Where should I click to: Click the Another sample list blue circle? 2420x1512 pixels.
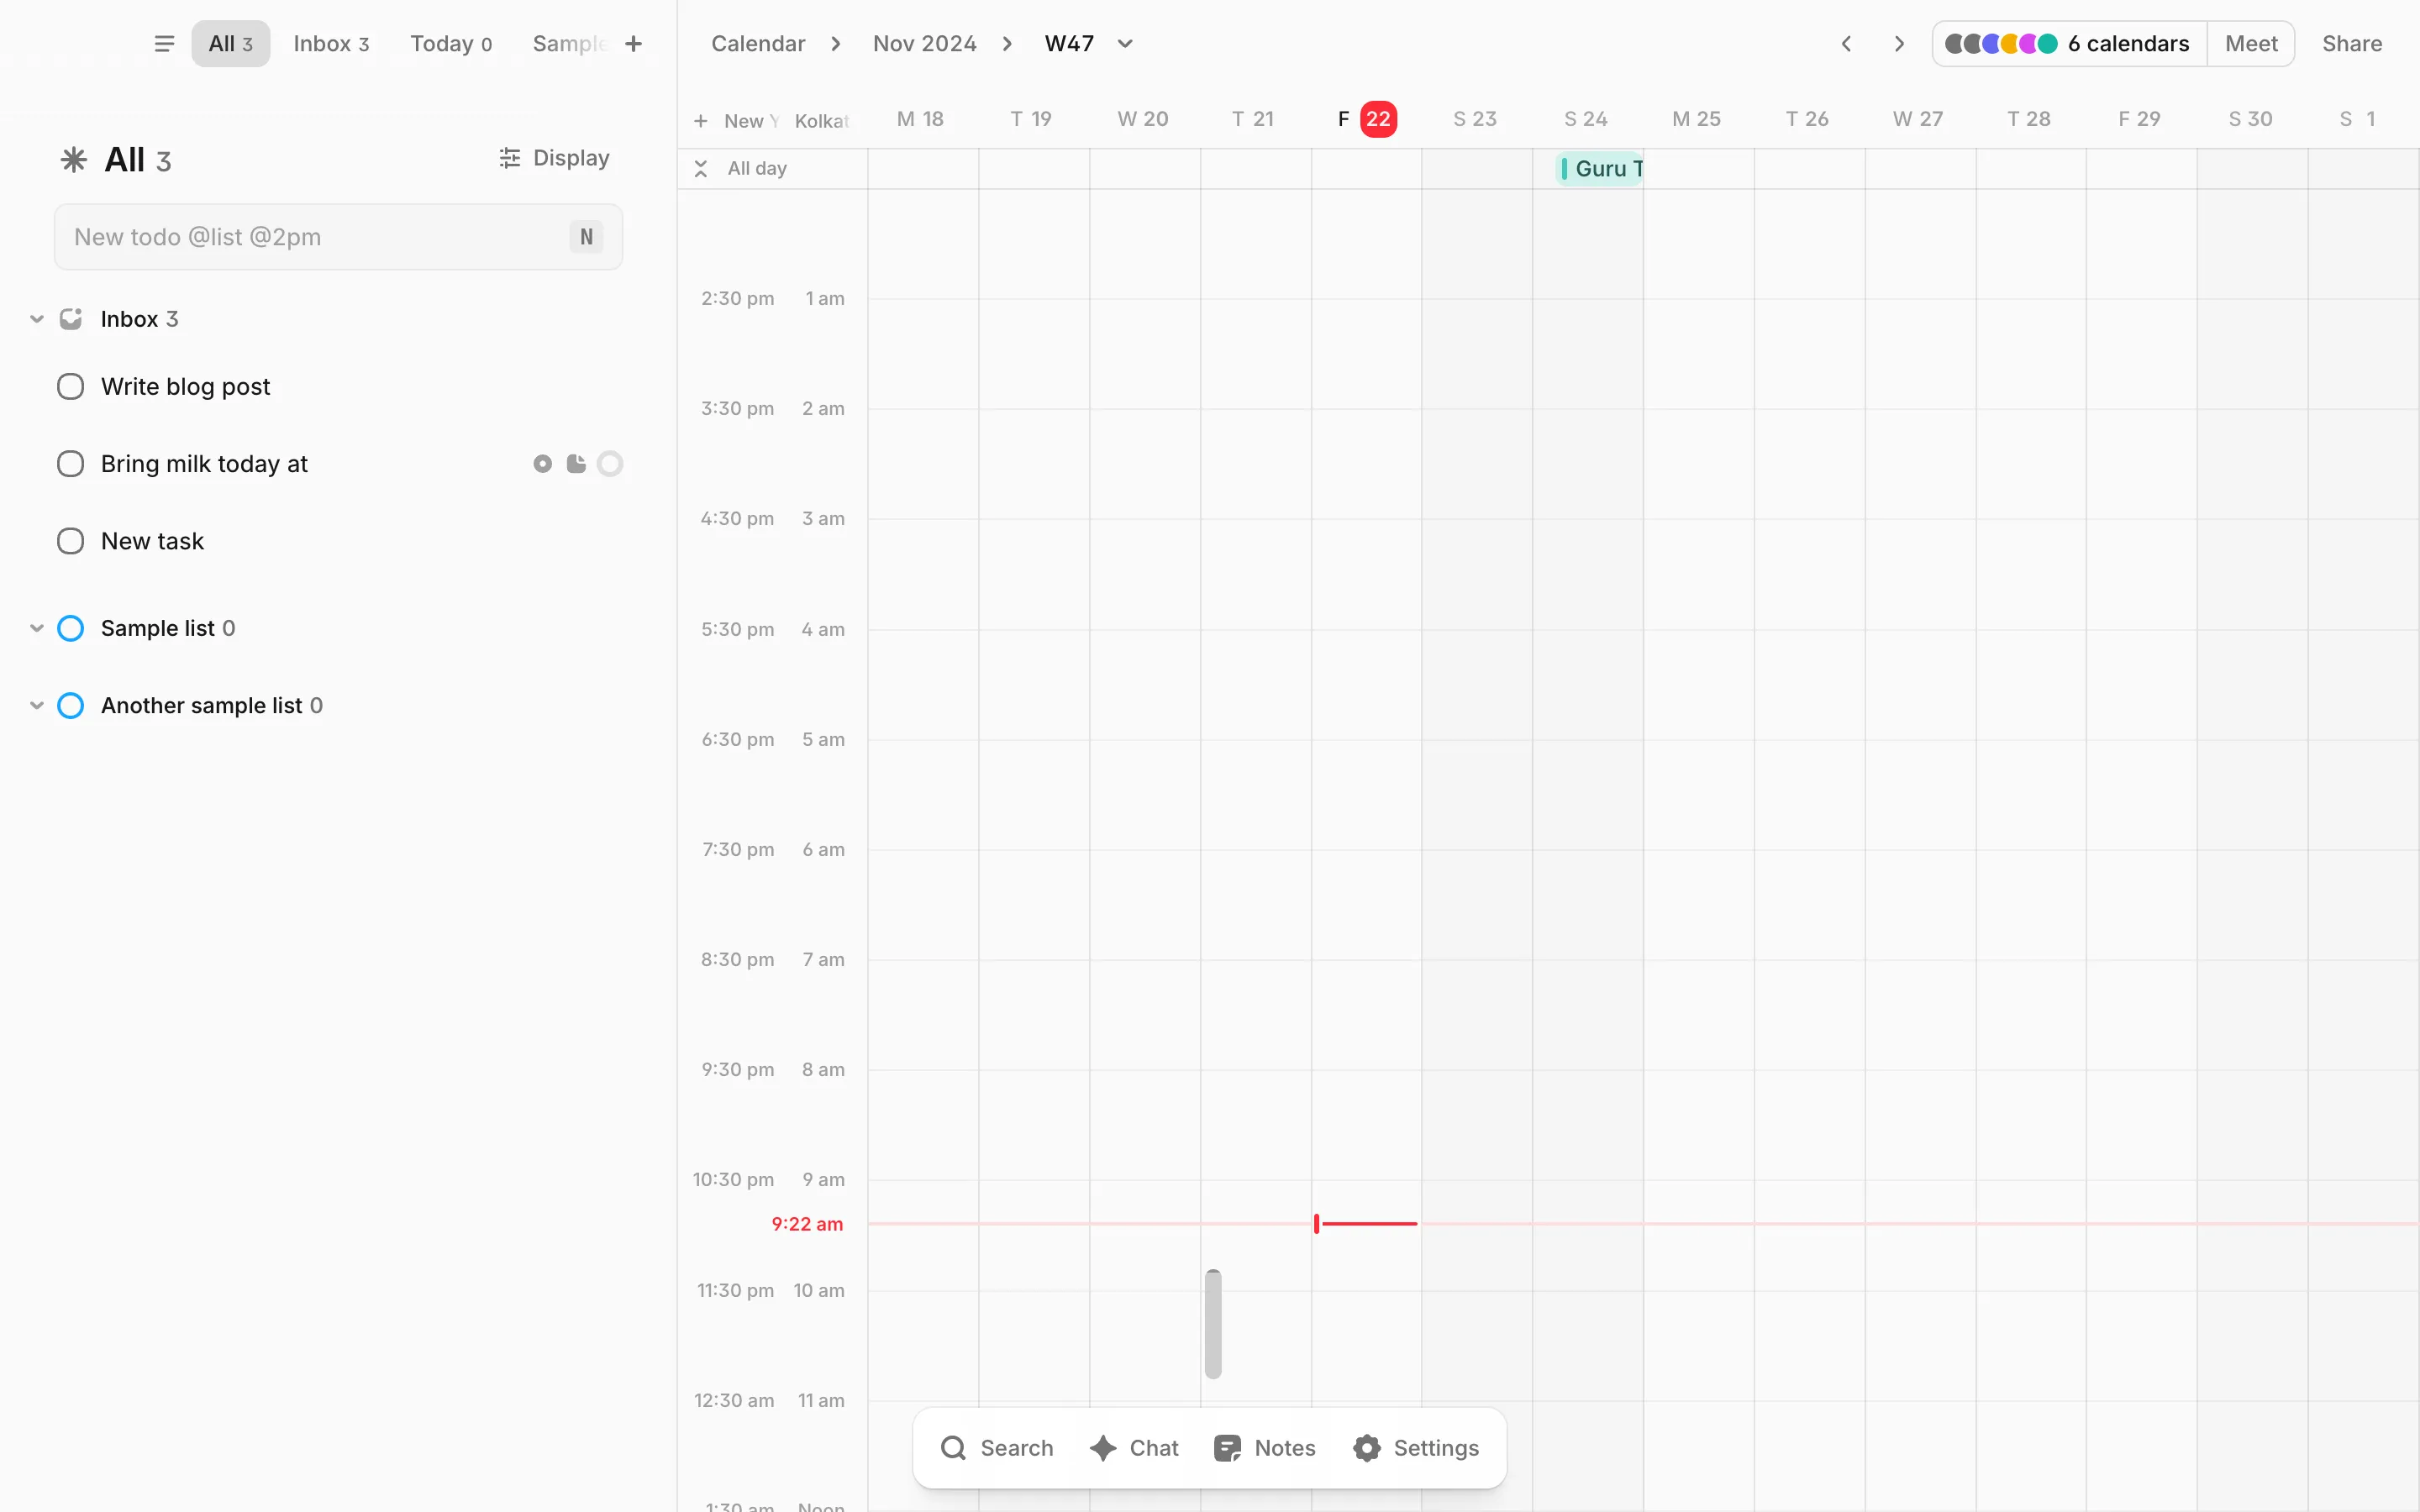(71, 706)
